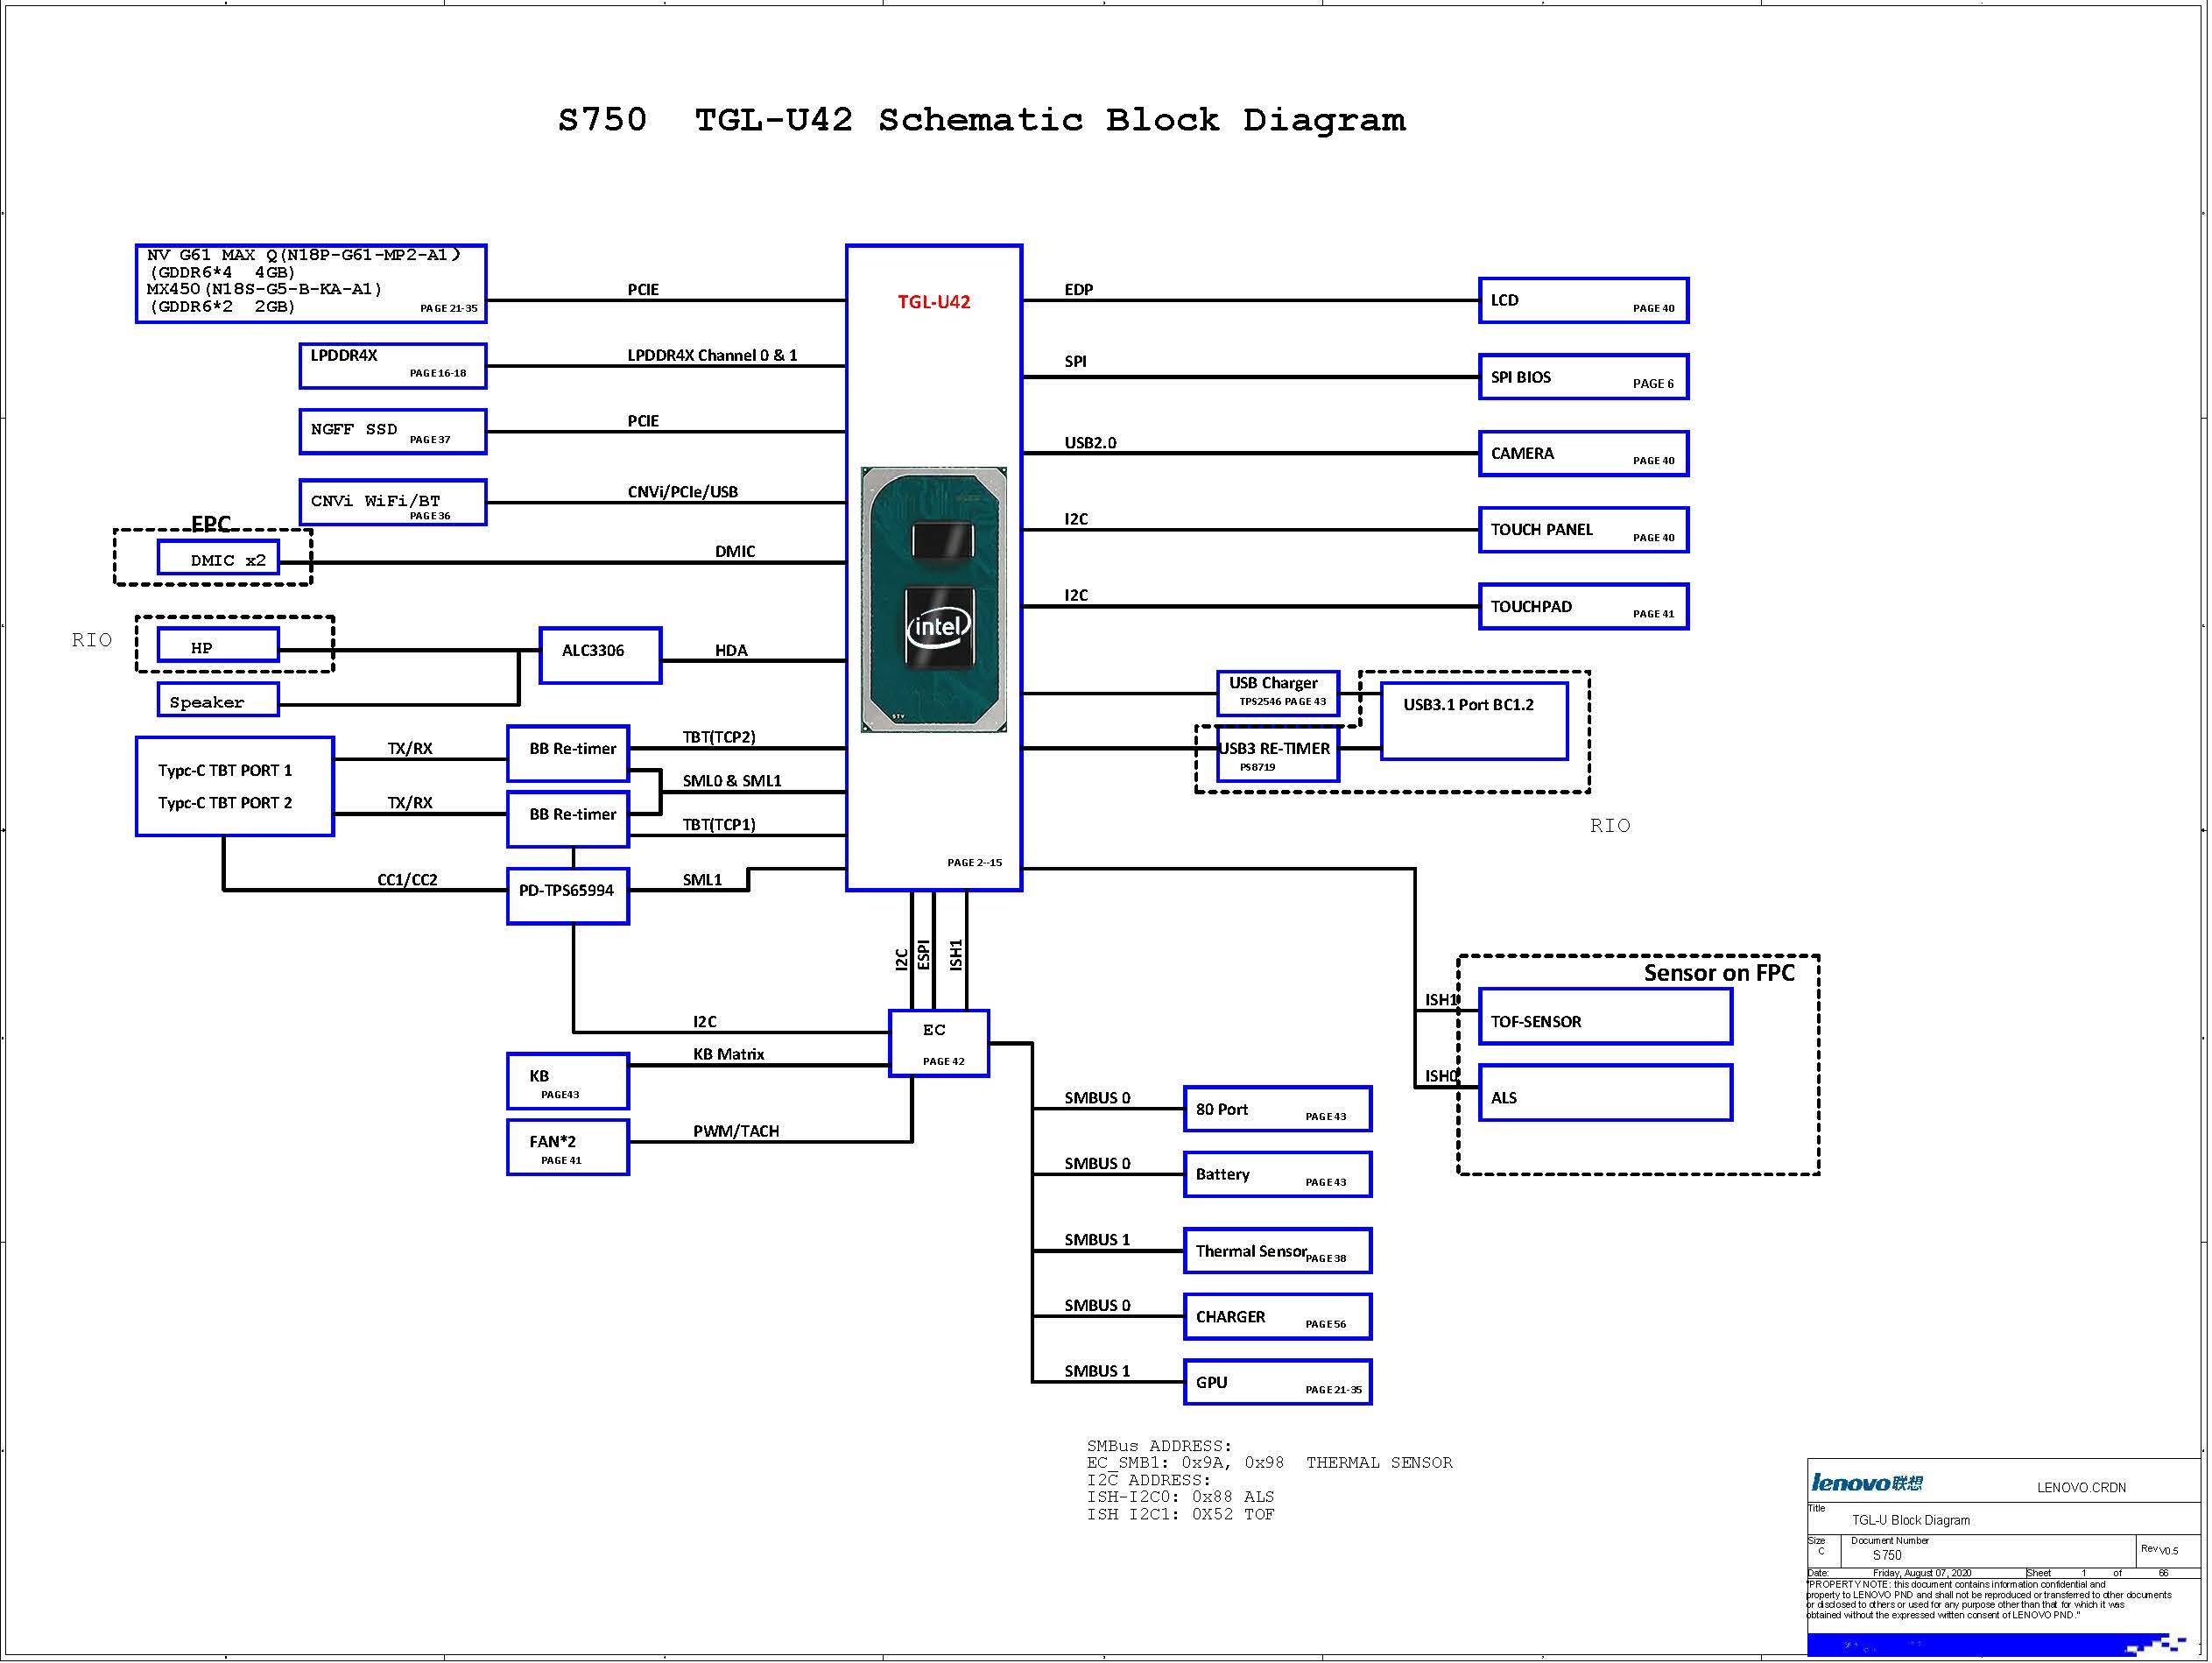Select the CNVi WiFi/BT block

tap(393, 502)
